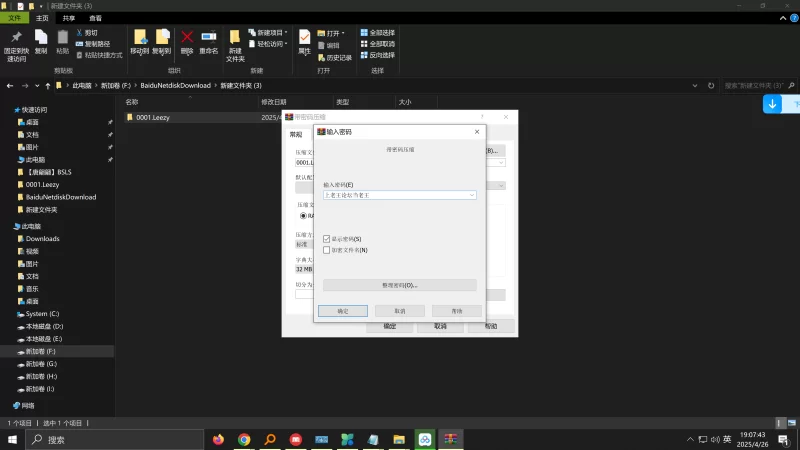Screen dimensions: 800x450
Task: Cancel (取消) the password dialog
Action: pos(399,311)
